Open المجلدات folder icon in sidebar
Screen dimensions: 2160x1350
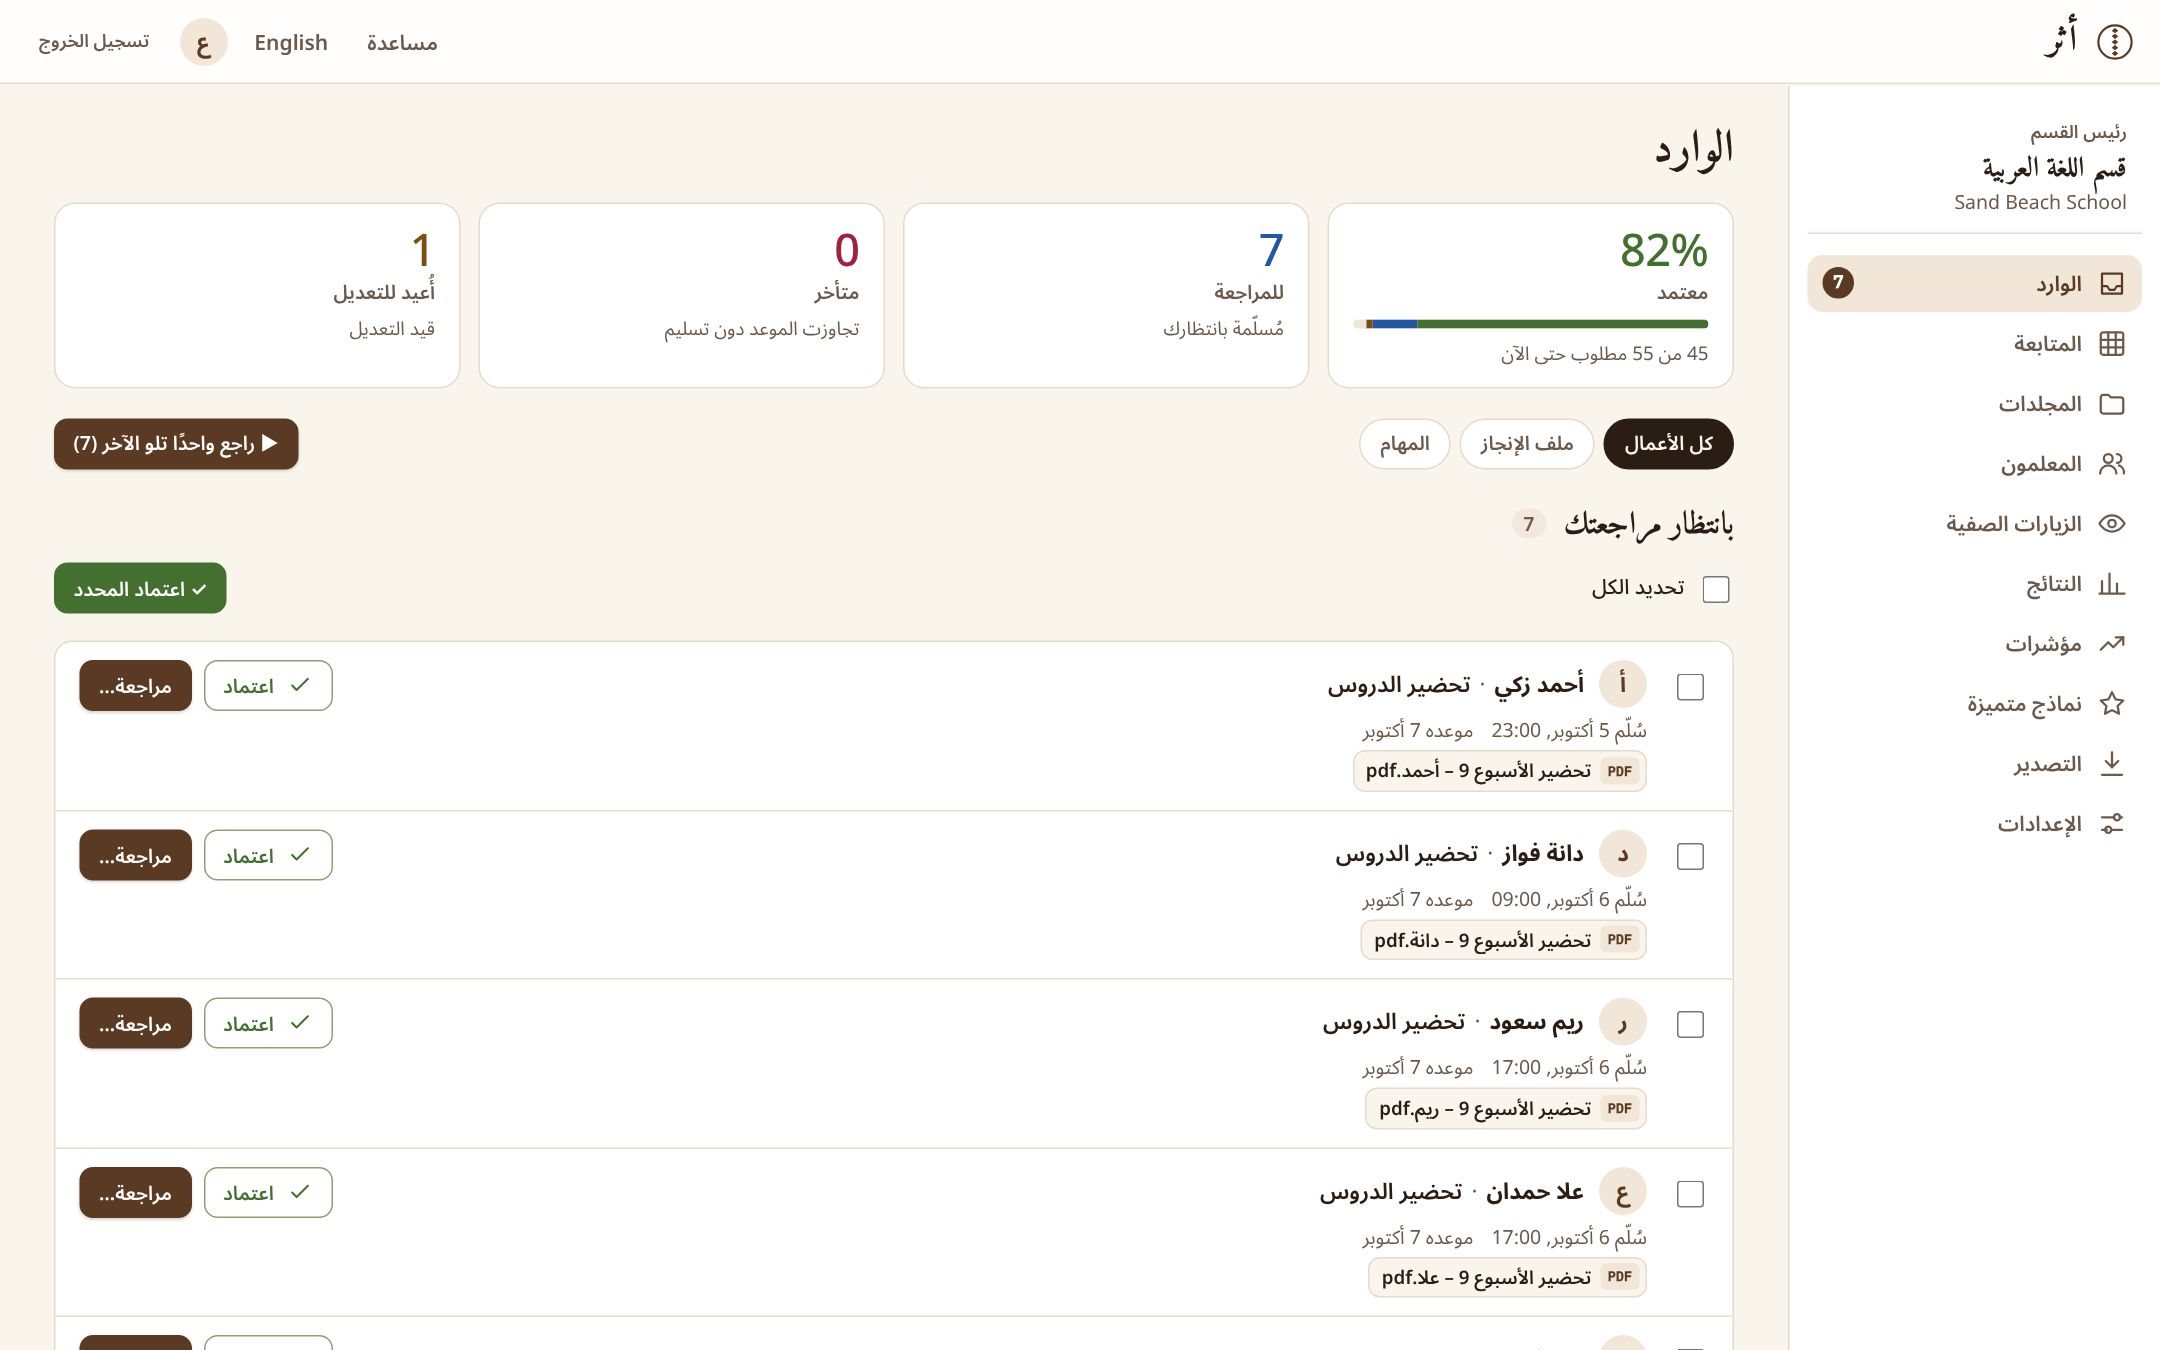coord(2112,404)
